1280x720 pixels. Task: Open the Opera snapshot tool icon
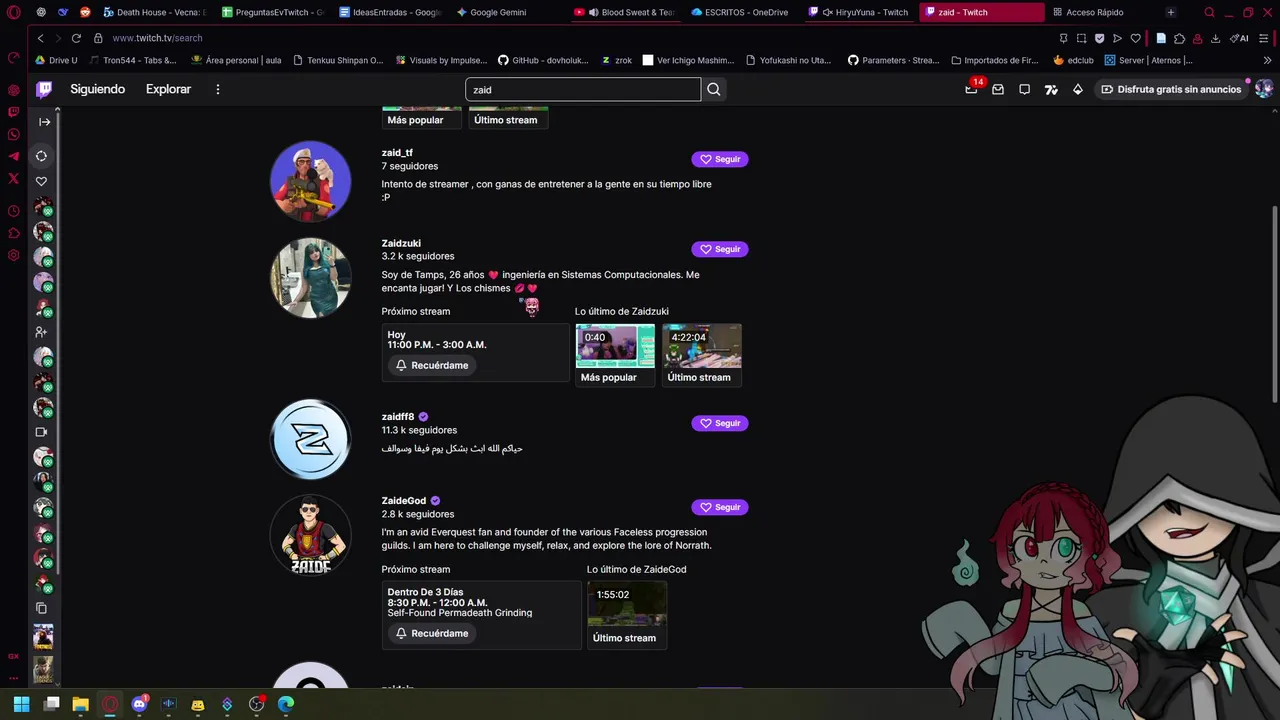pyautogui.click(x=1081, y=38)
